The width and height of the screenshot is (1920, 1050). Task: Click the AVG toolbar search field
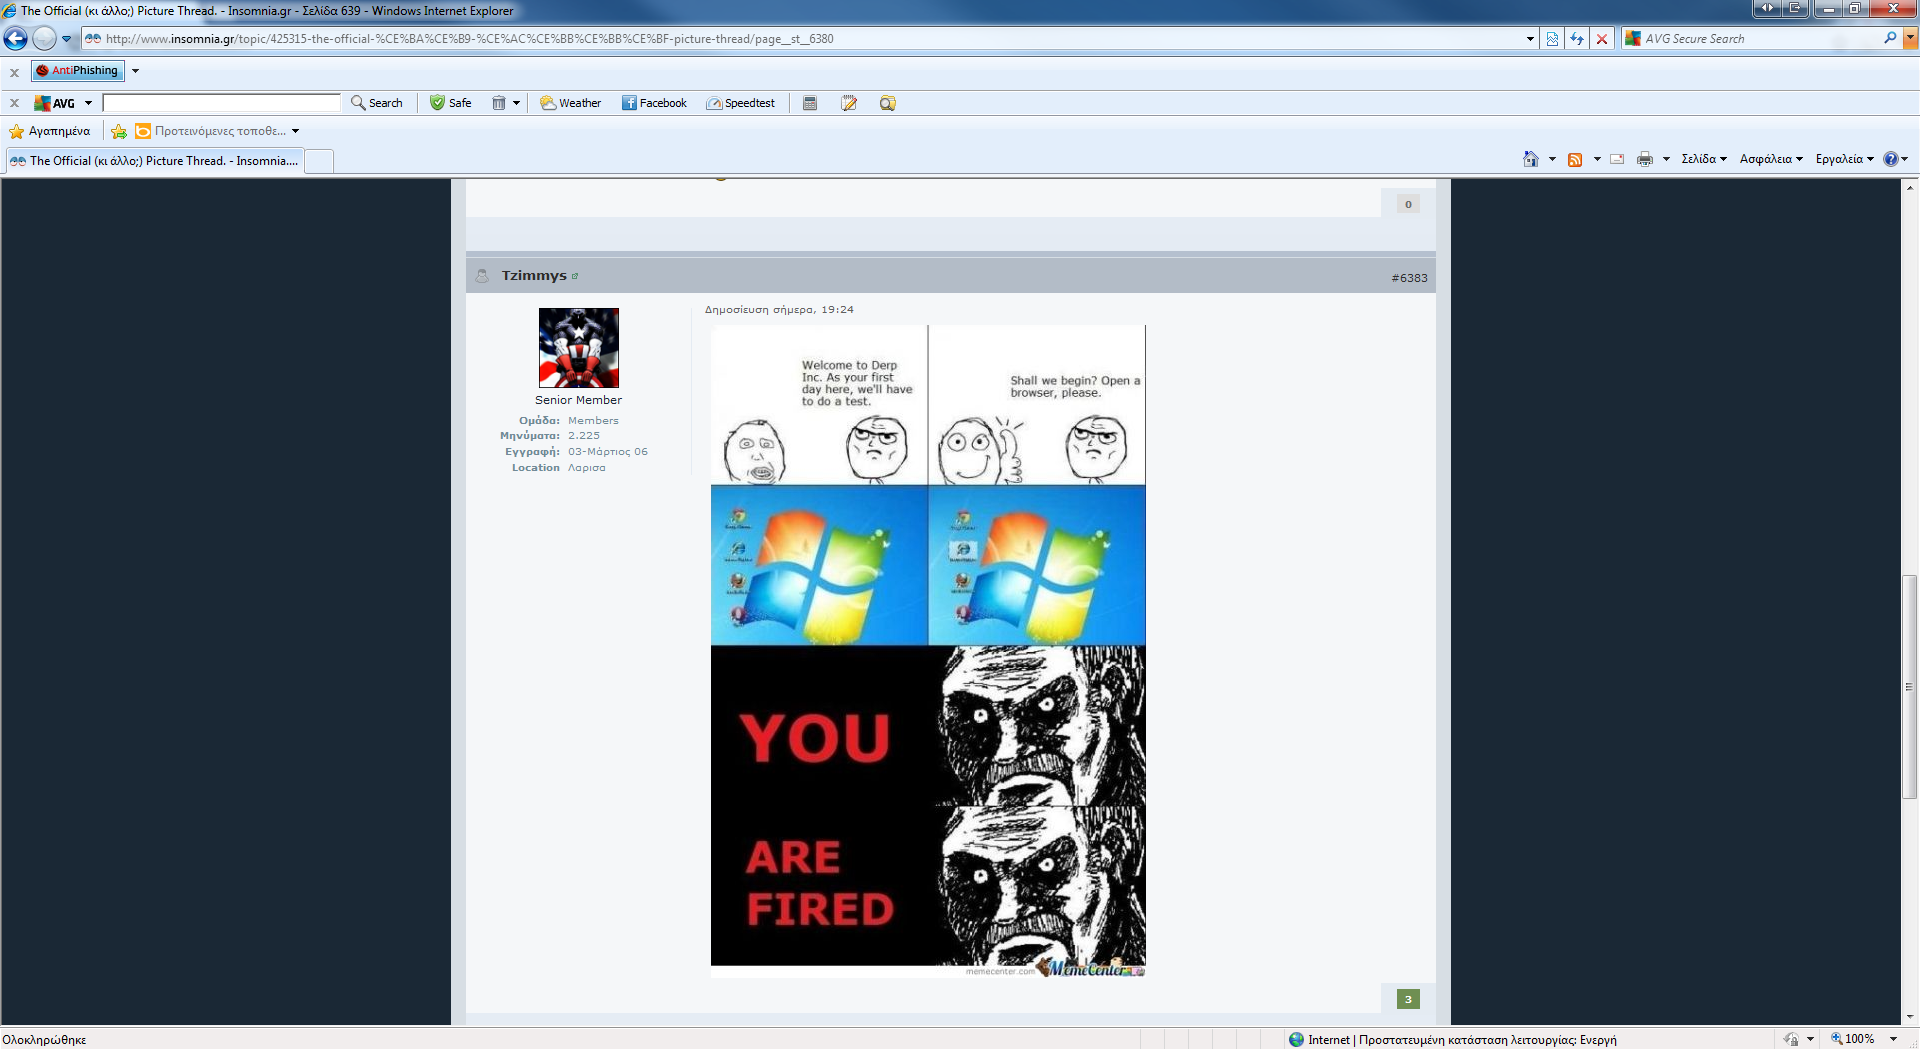point(221,103)
